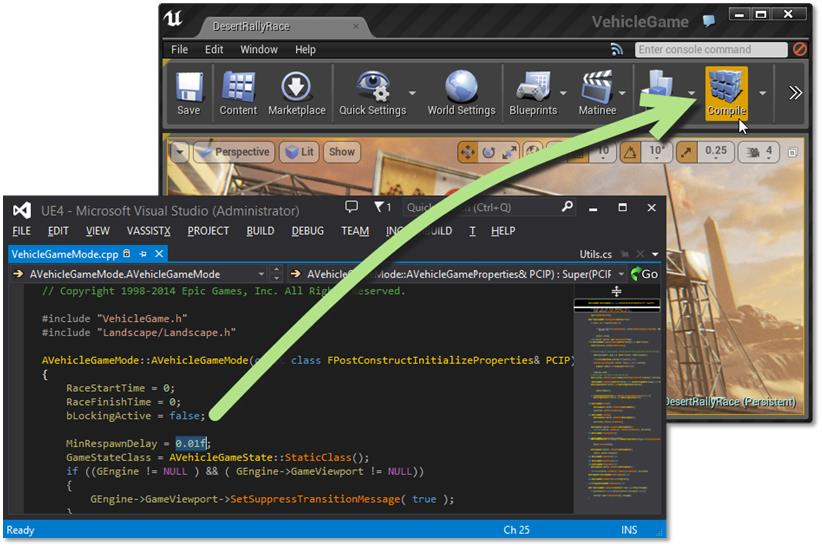
Task: Click the Save toolbar icon in Unreal Editor
Action: (x=189, y=93)
